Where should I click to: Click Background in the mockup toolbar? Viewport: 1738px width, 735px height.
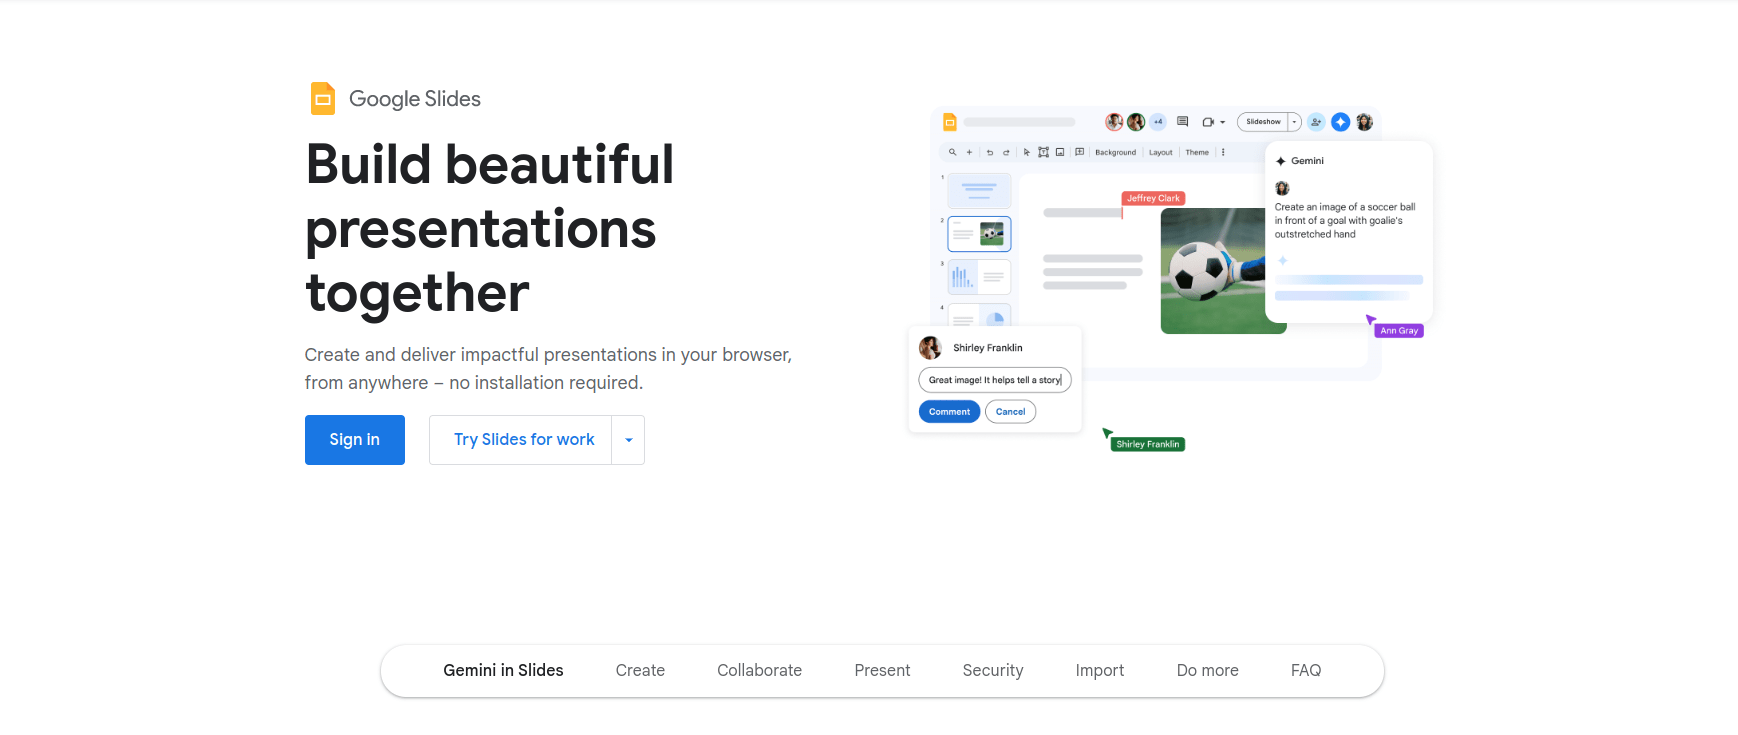pos(1115,152)
